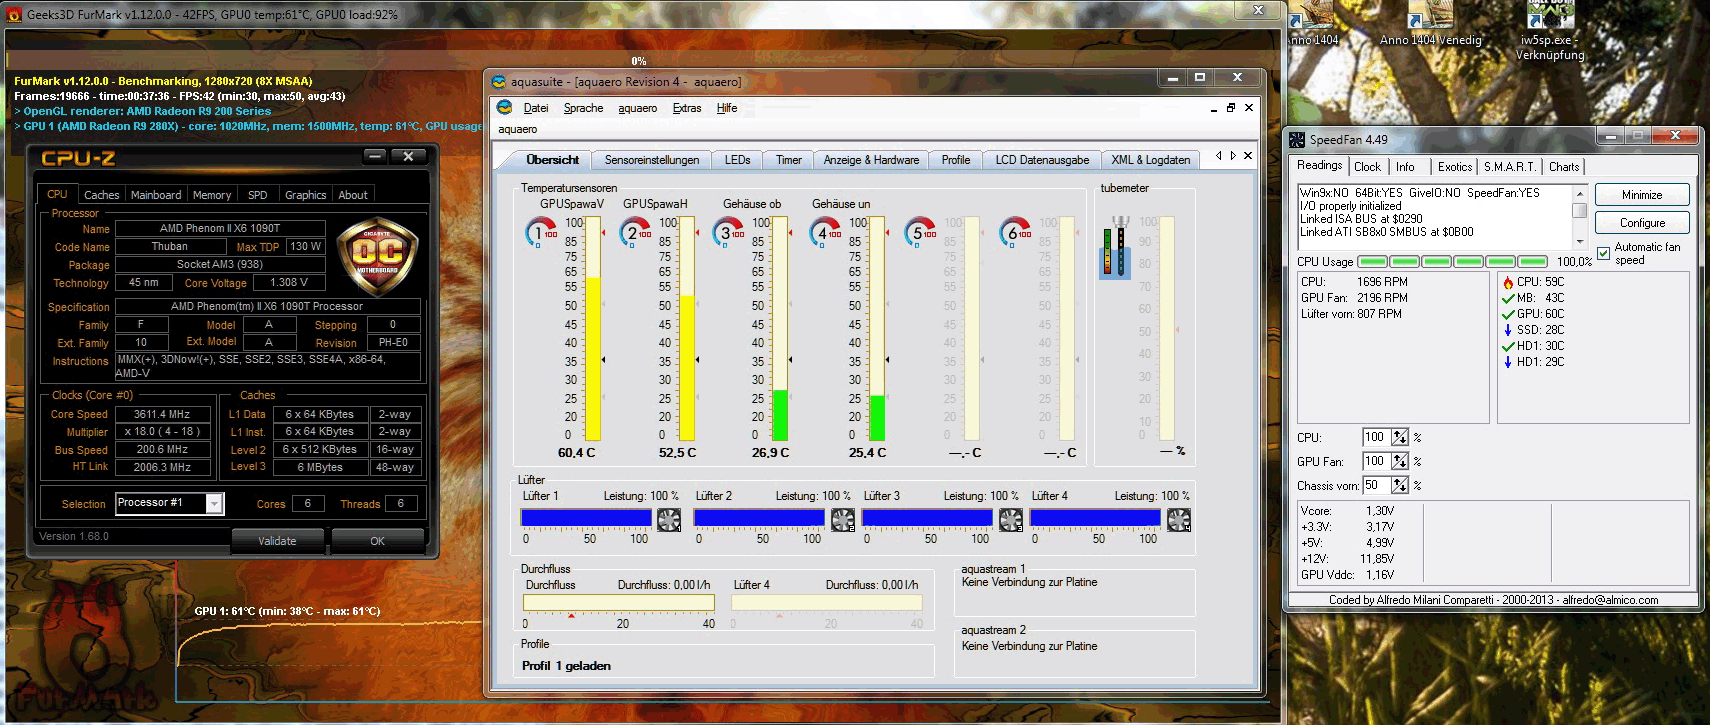Click the fan icon next to Lüfter 3
1710x725 pixels.
tap(1011, 519)
